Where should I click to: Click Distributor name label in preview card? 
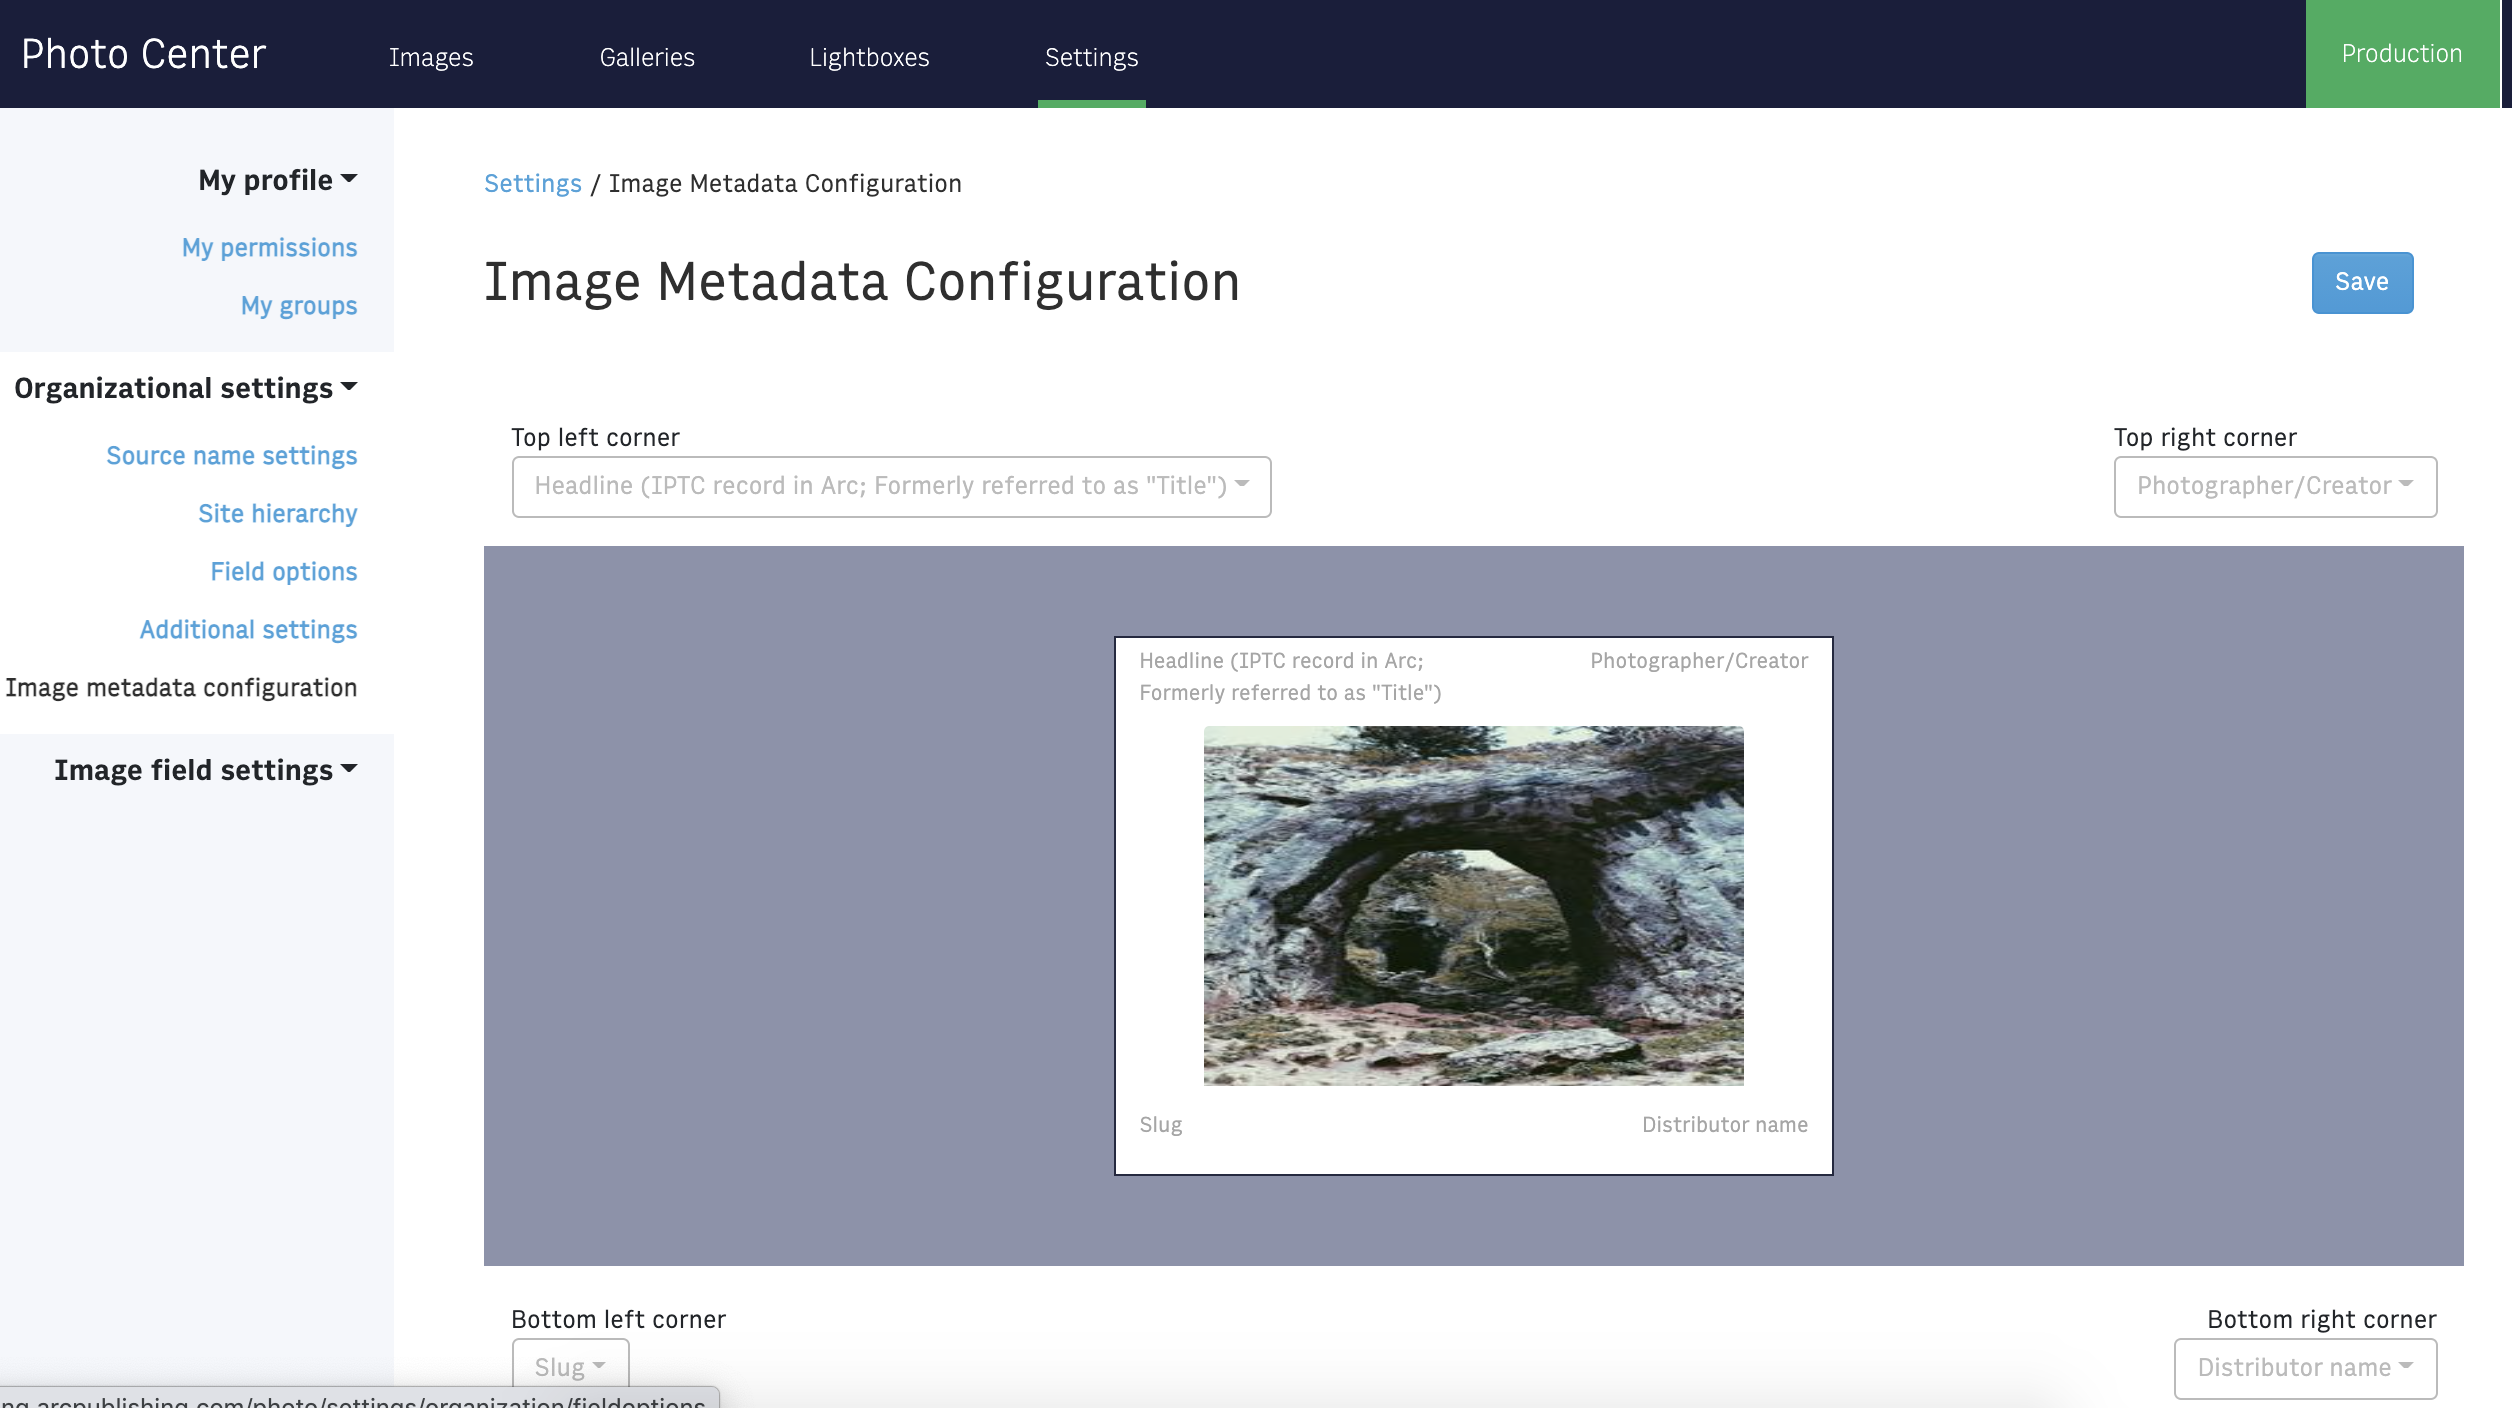[x=1724, y=1124]
